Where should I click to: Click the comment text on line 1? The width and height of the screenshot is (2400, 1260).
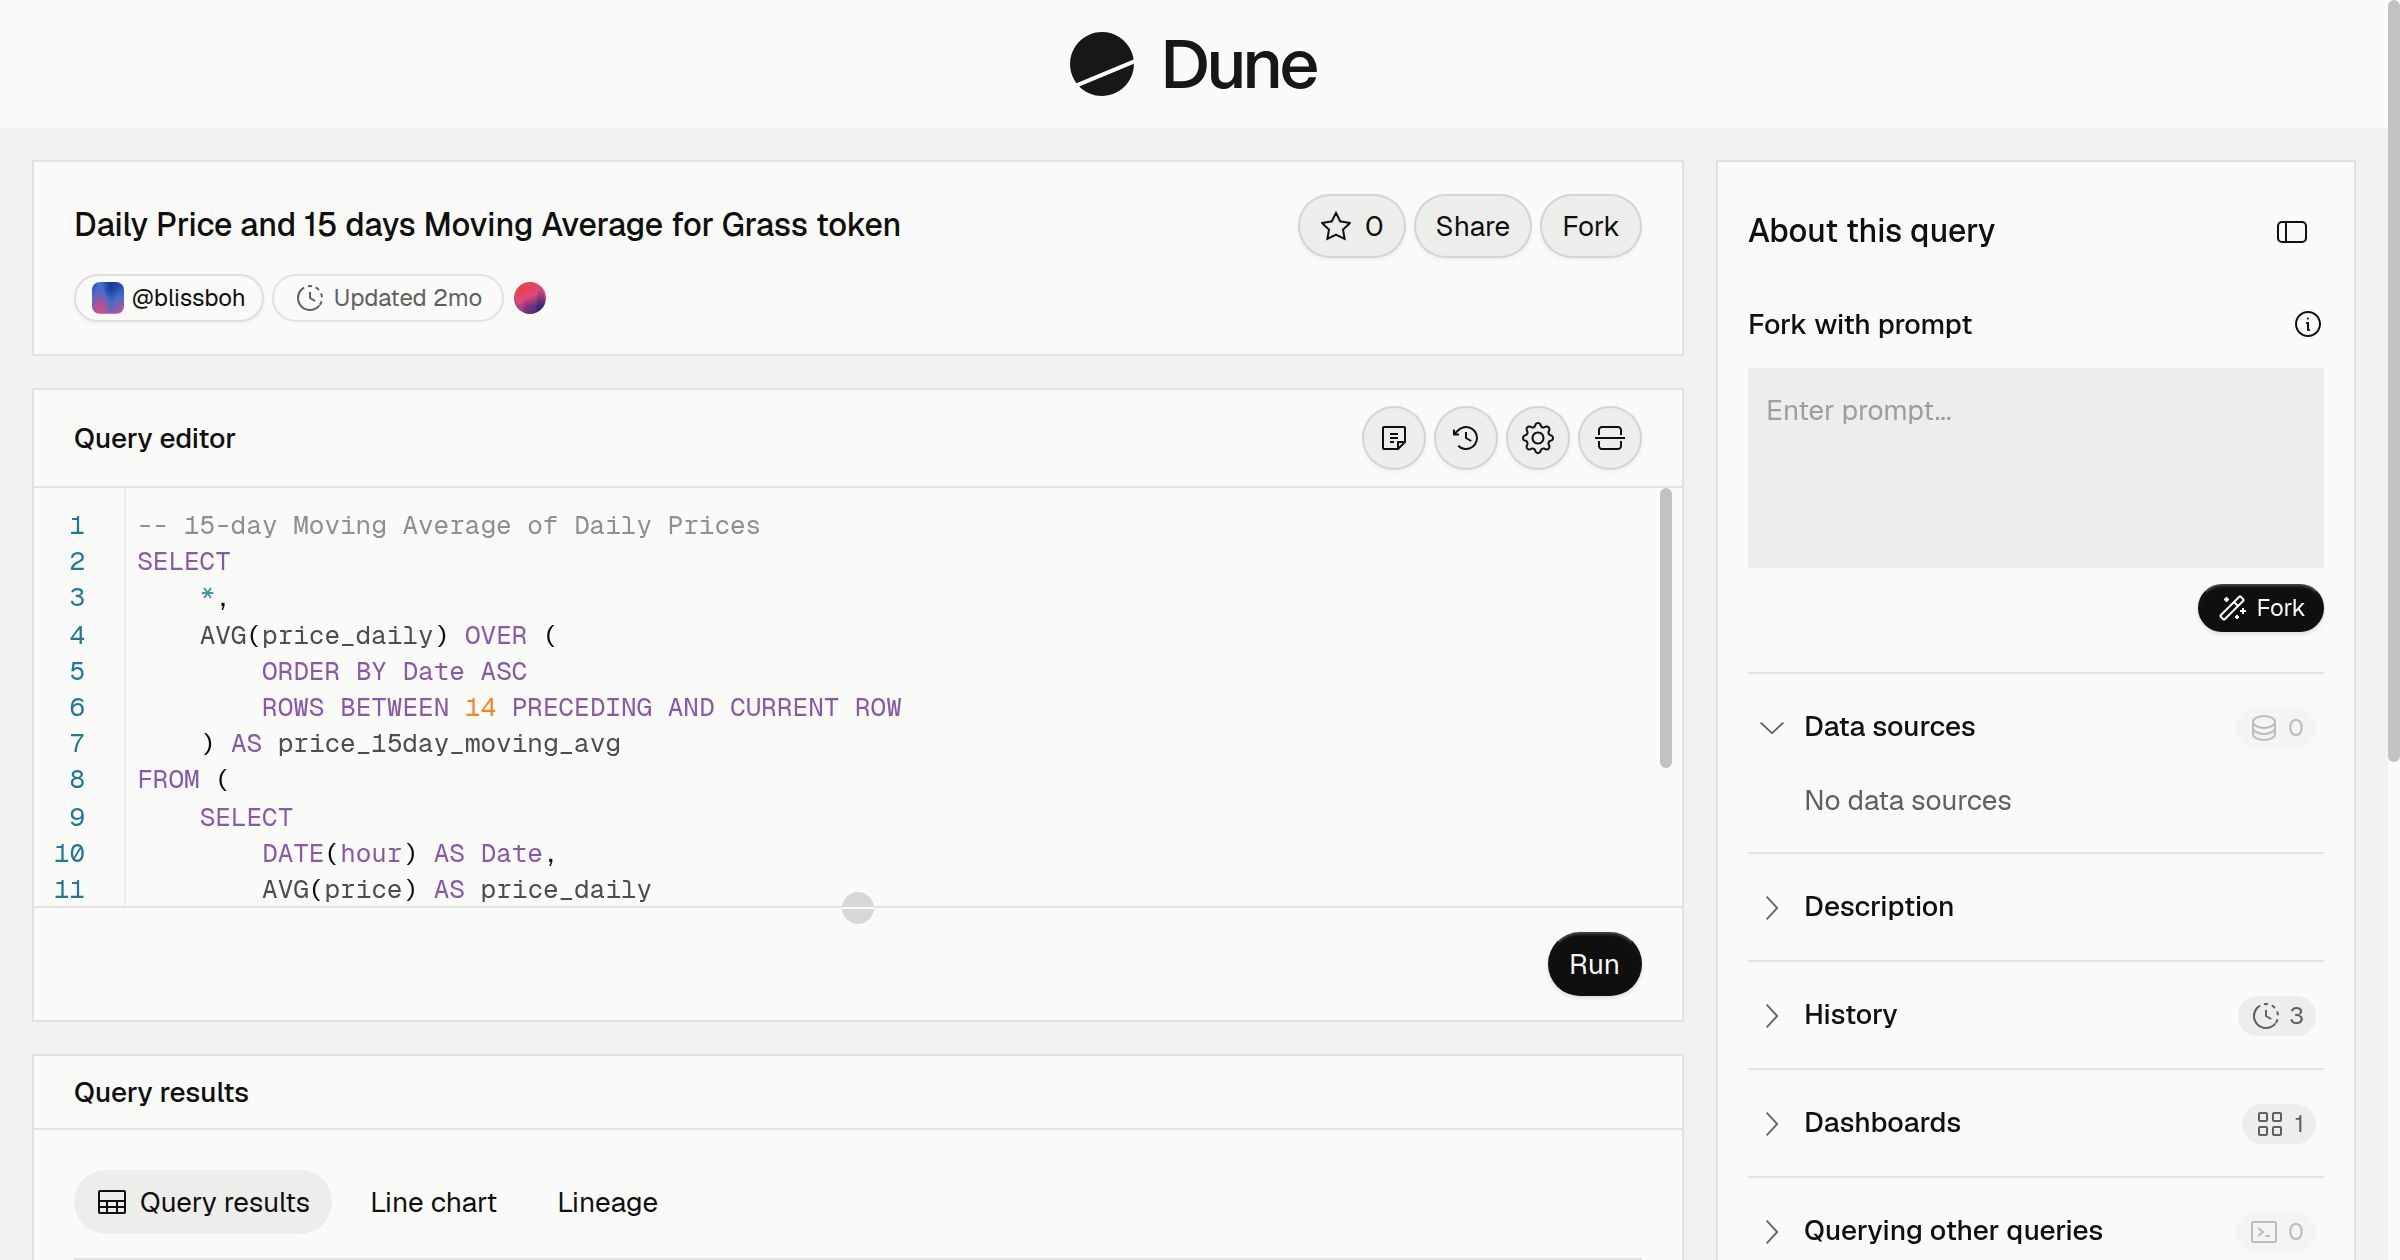449,526
